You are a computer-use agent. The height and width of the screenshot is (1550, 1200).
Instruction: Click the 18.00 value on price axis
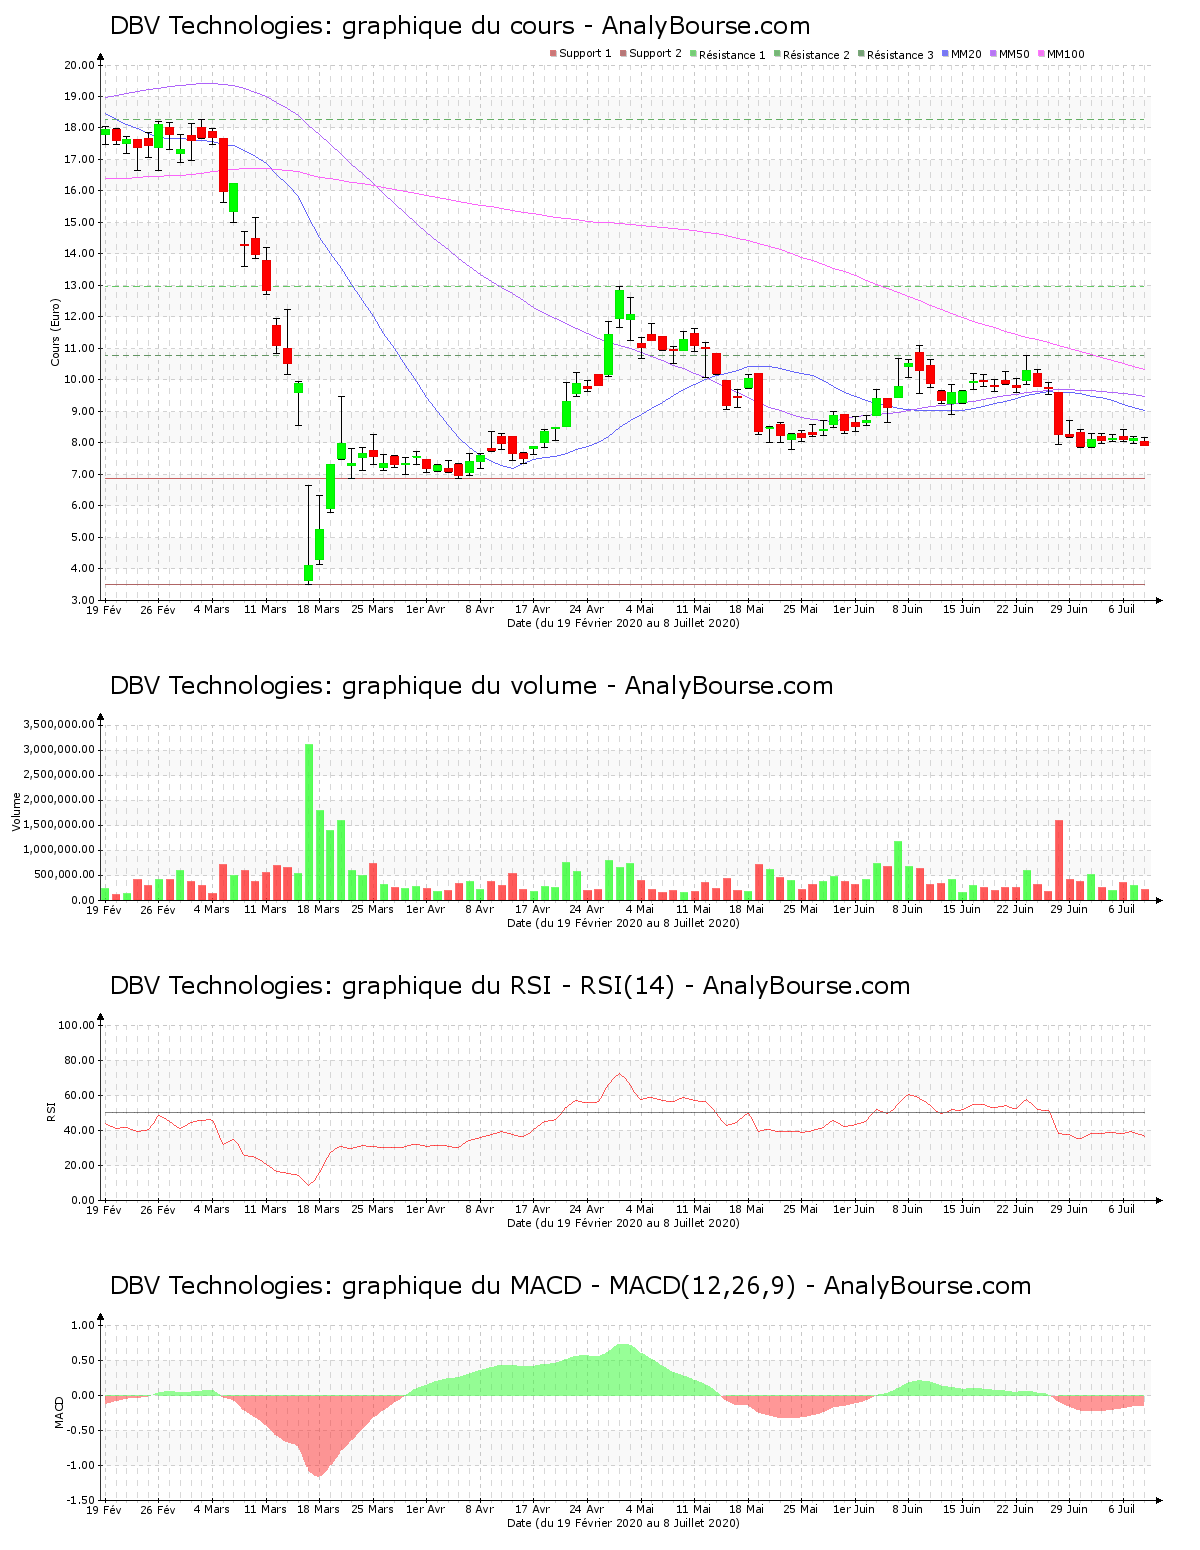click(x=79, y=128)
